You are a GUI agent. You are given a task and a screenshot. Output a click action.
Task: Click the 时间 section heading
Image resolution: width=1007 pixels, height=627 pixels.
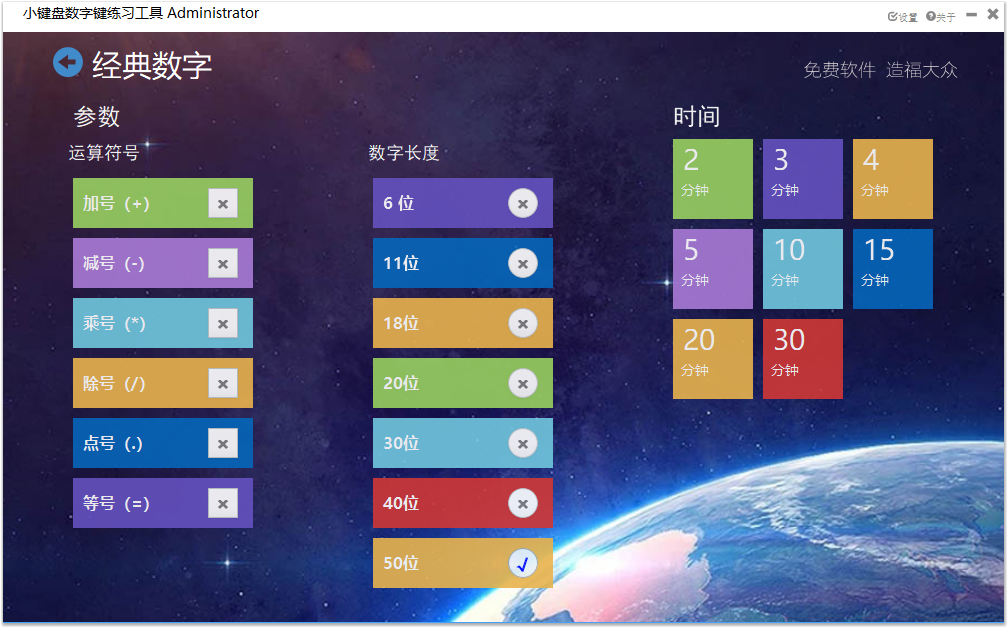[697, 116]
